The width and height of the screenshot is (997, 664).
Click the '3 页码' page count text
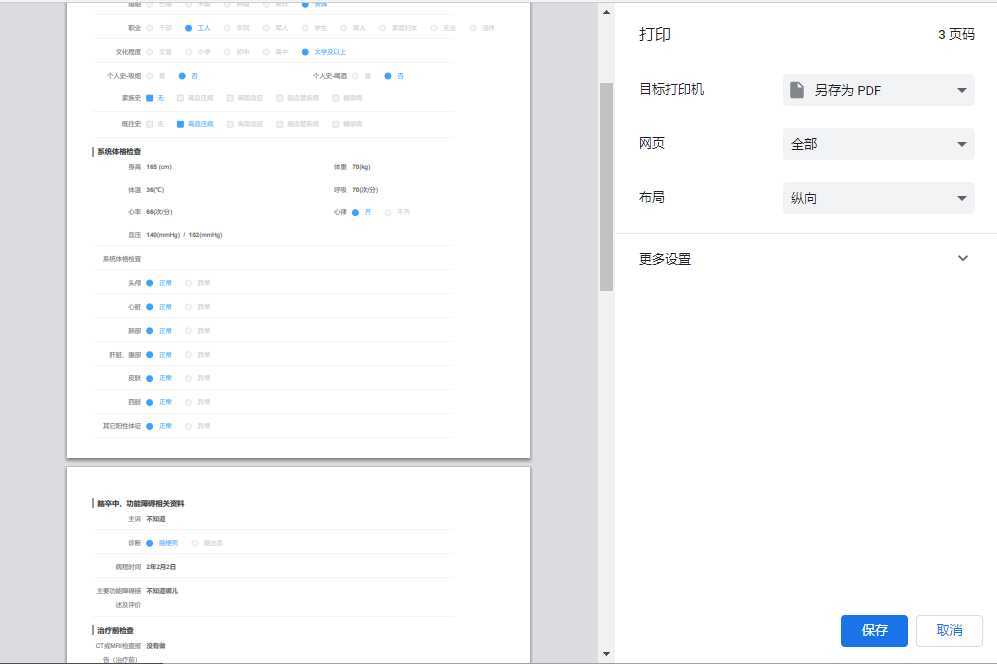coord(956,34)
